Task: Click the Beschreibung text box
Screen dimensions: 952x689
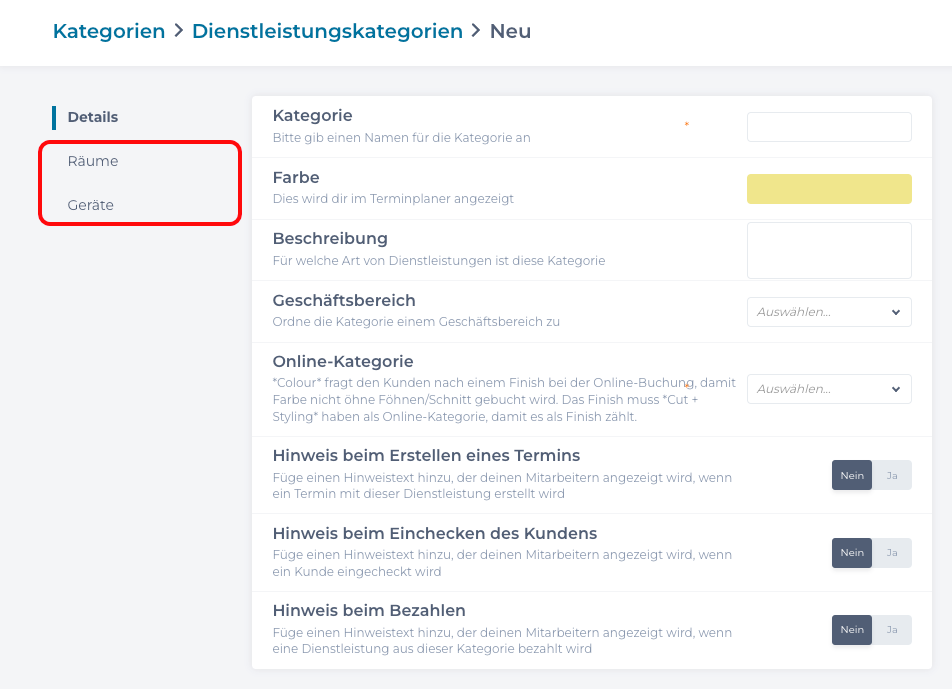Action: point(829,249)
